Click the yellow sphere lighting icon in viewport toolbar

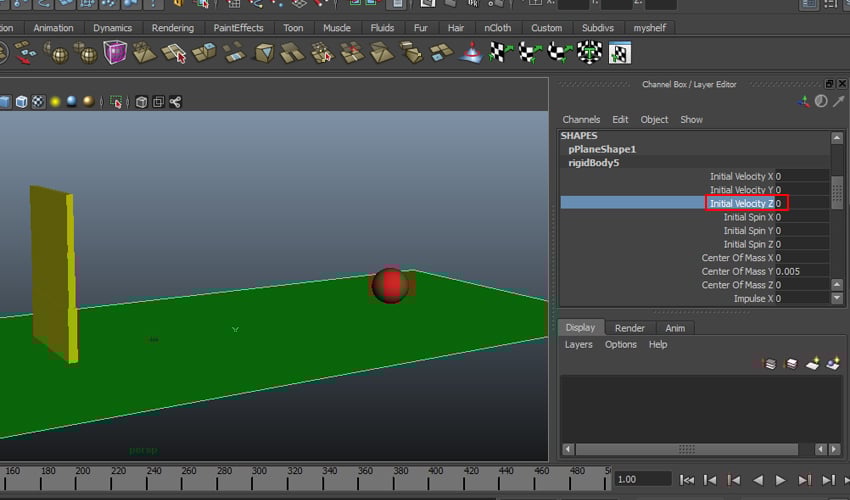pos(55,101)
